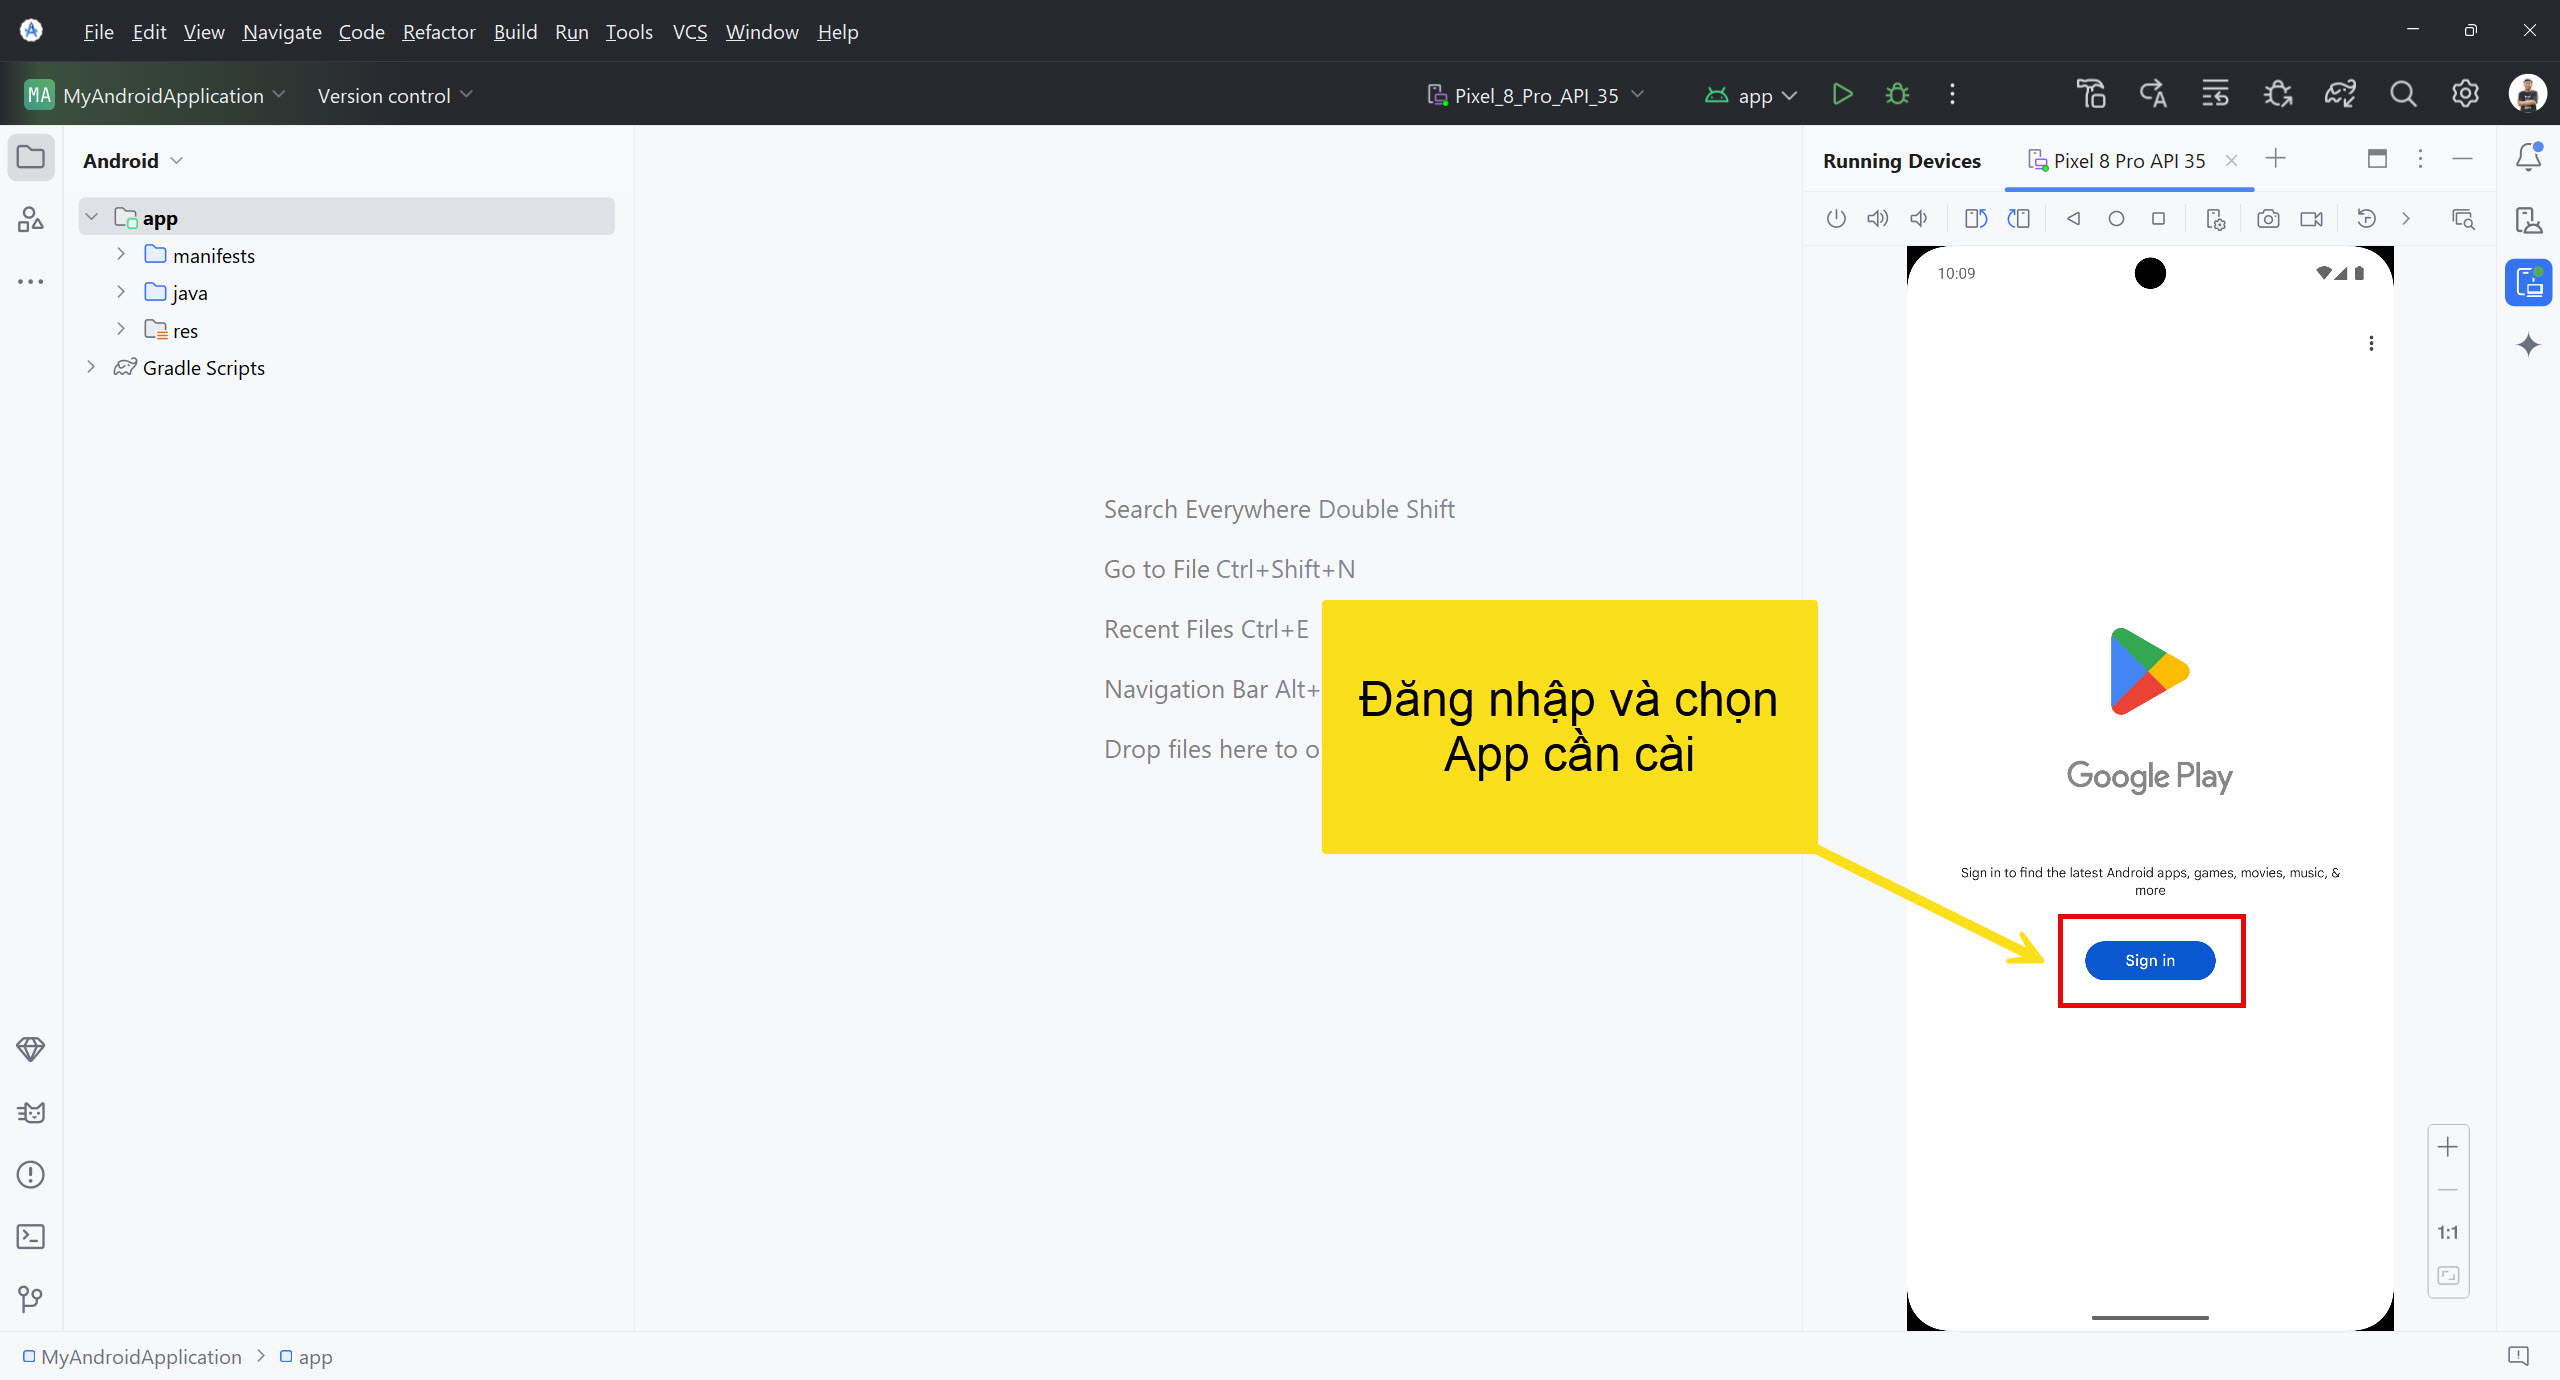Screen dimensions: 2560x1380
Task: Open the Device Manager tool window icon
Action: pos(2529,219)
